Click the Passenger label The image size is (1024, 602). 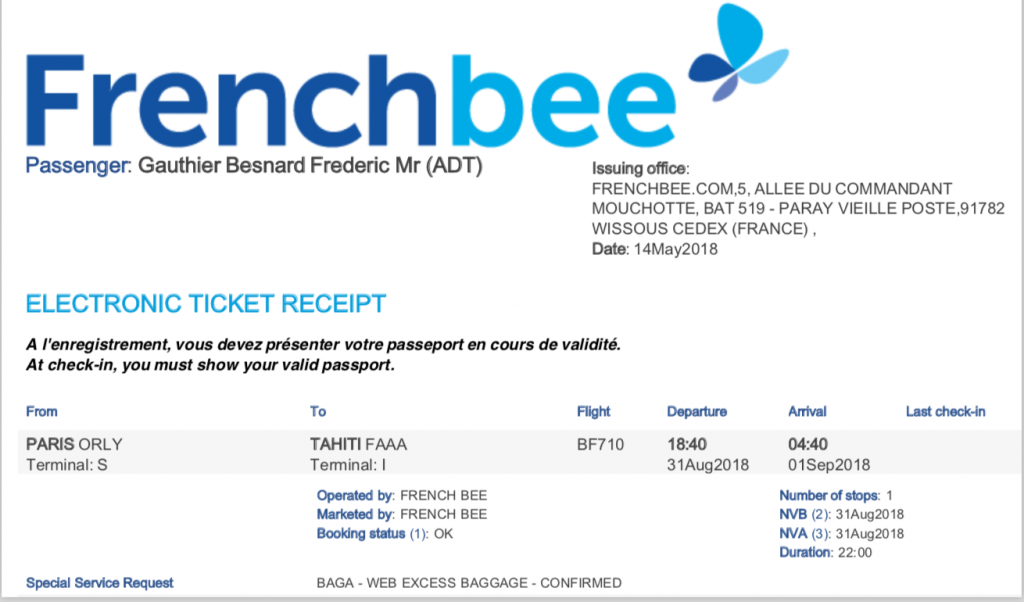point(77,166)
